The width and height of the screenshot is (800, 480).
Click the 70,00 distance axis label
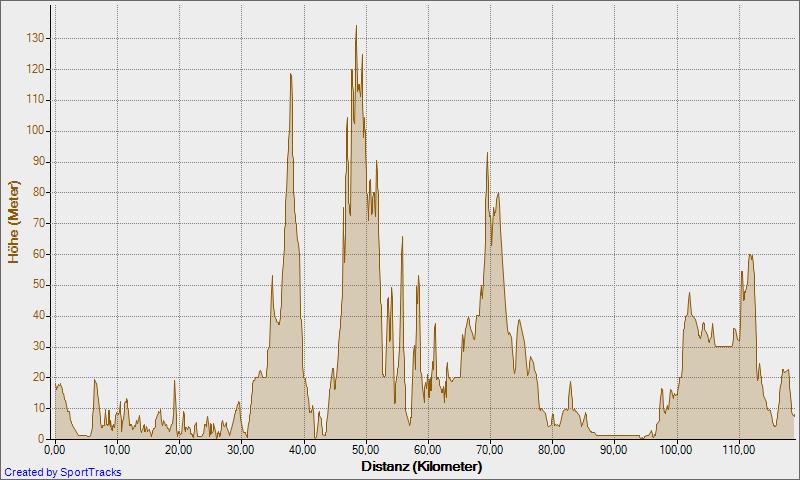490,450
